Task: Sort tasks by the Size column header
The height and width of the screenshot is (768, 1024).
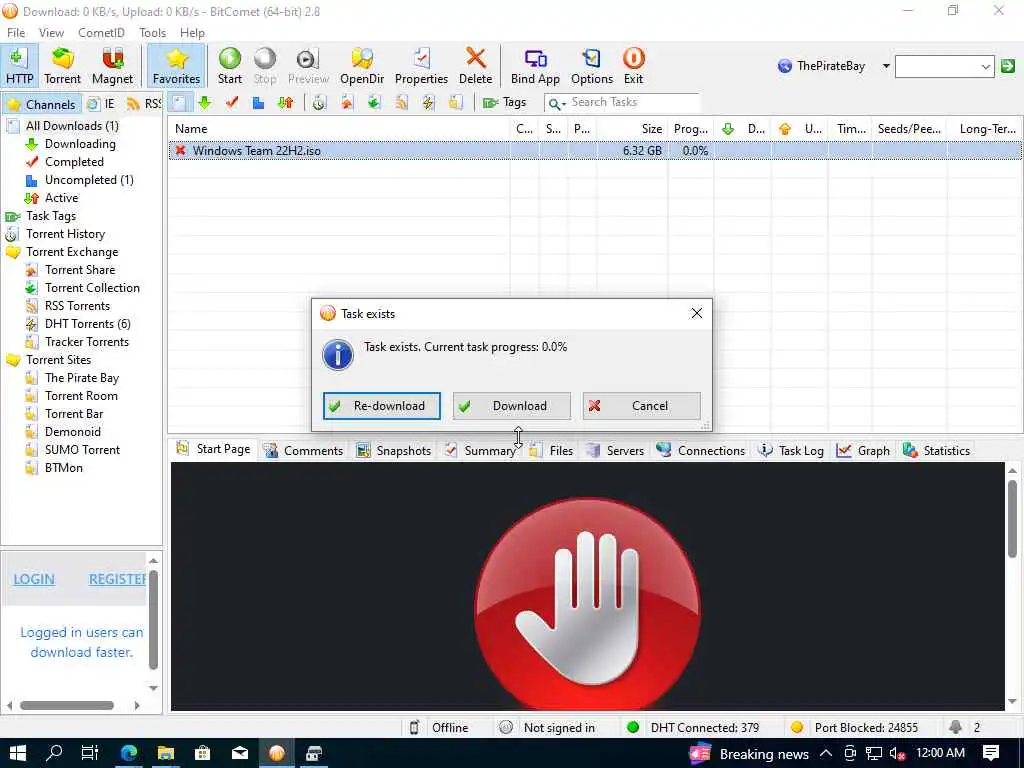Action: tap(632, 129)
